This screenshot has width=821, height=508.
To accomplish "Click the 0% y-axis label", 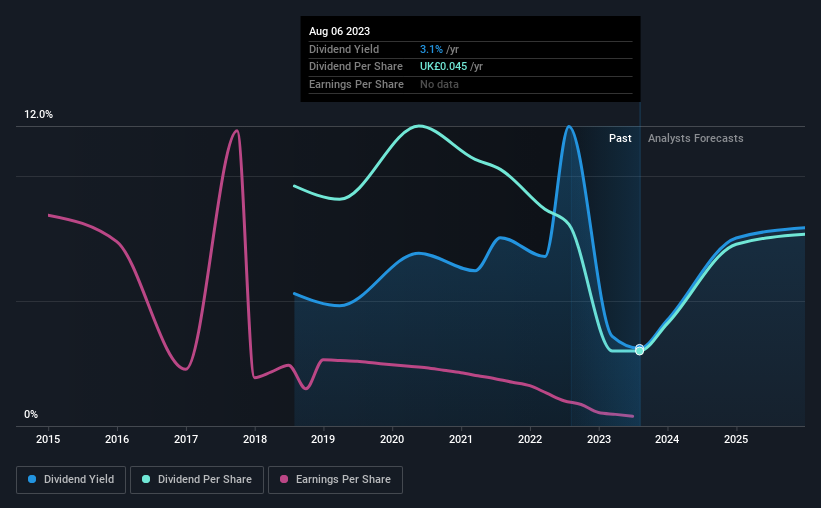I will click(31, 415).
